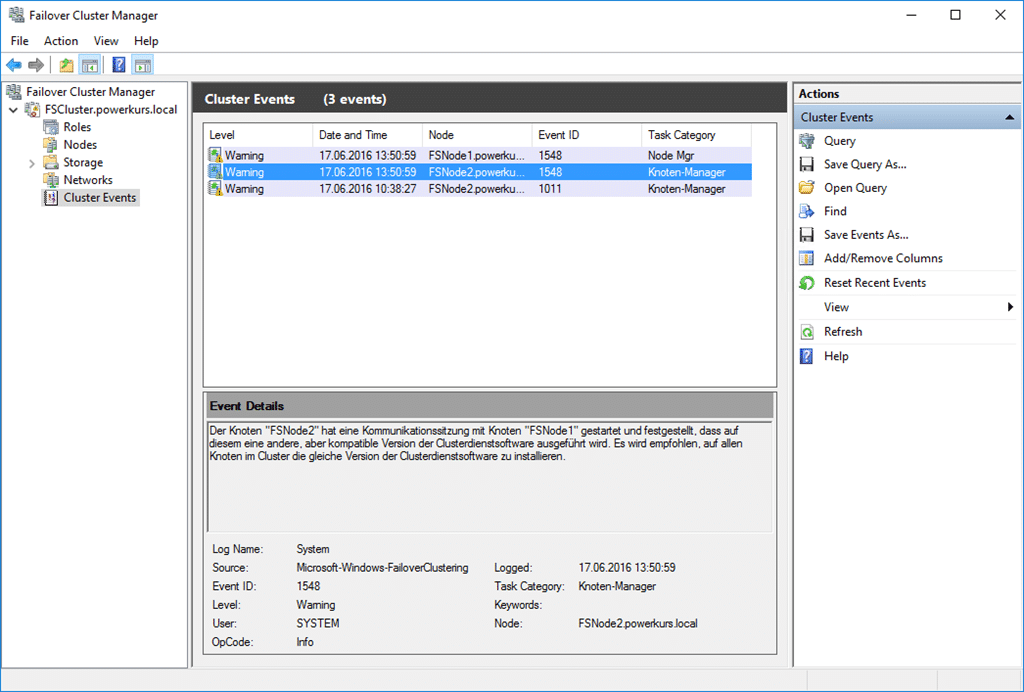Viewport: 1024px width, 692px height.
Task: Select Find action
Action: point(835,212)
